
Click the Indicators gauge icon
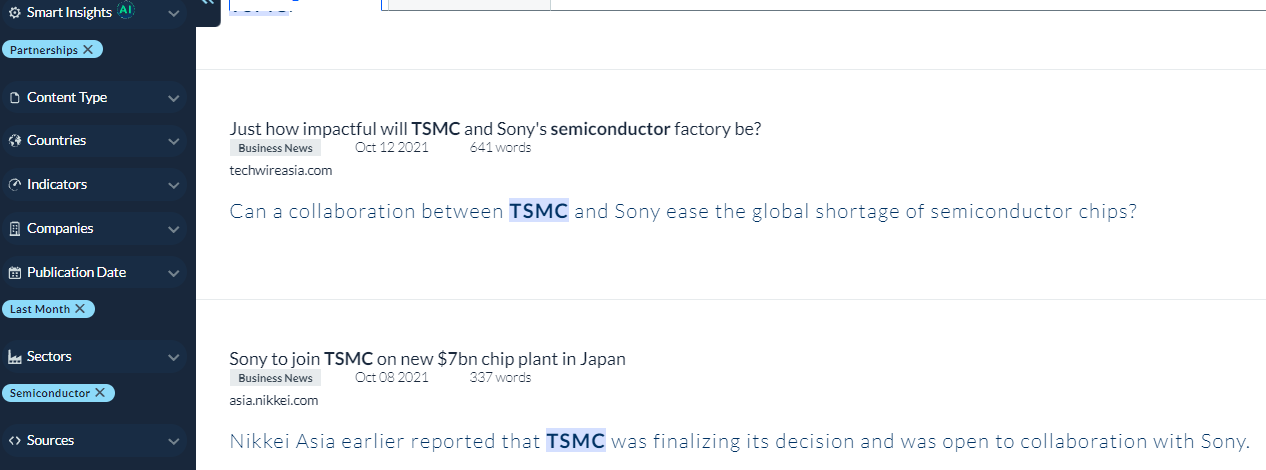pos(14,185)
